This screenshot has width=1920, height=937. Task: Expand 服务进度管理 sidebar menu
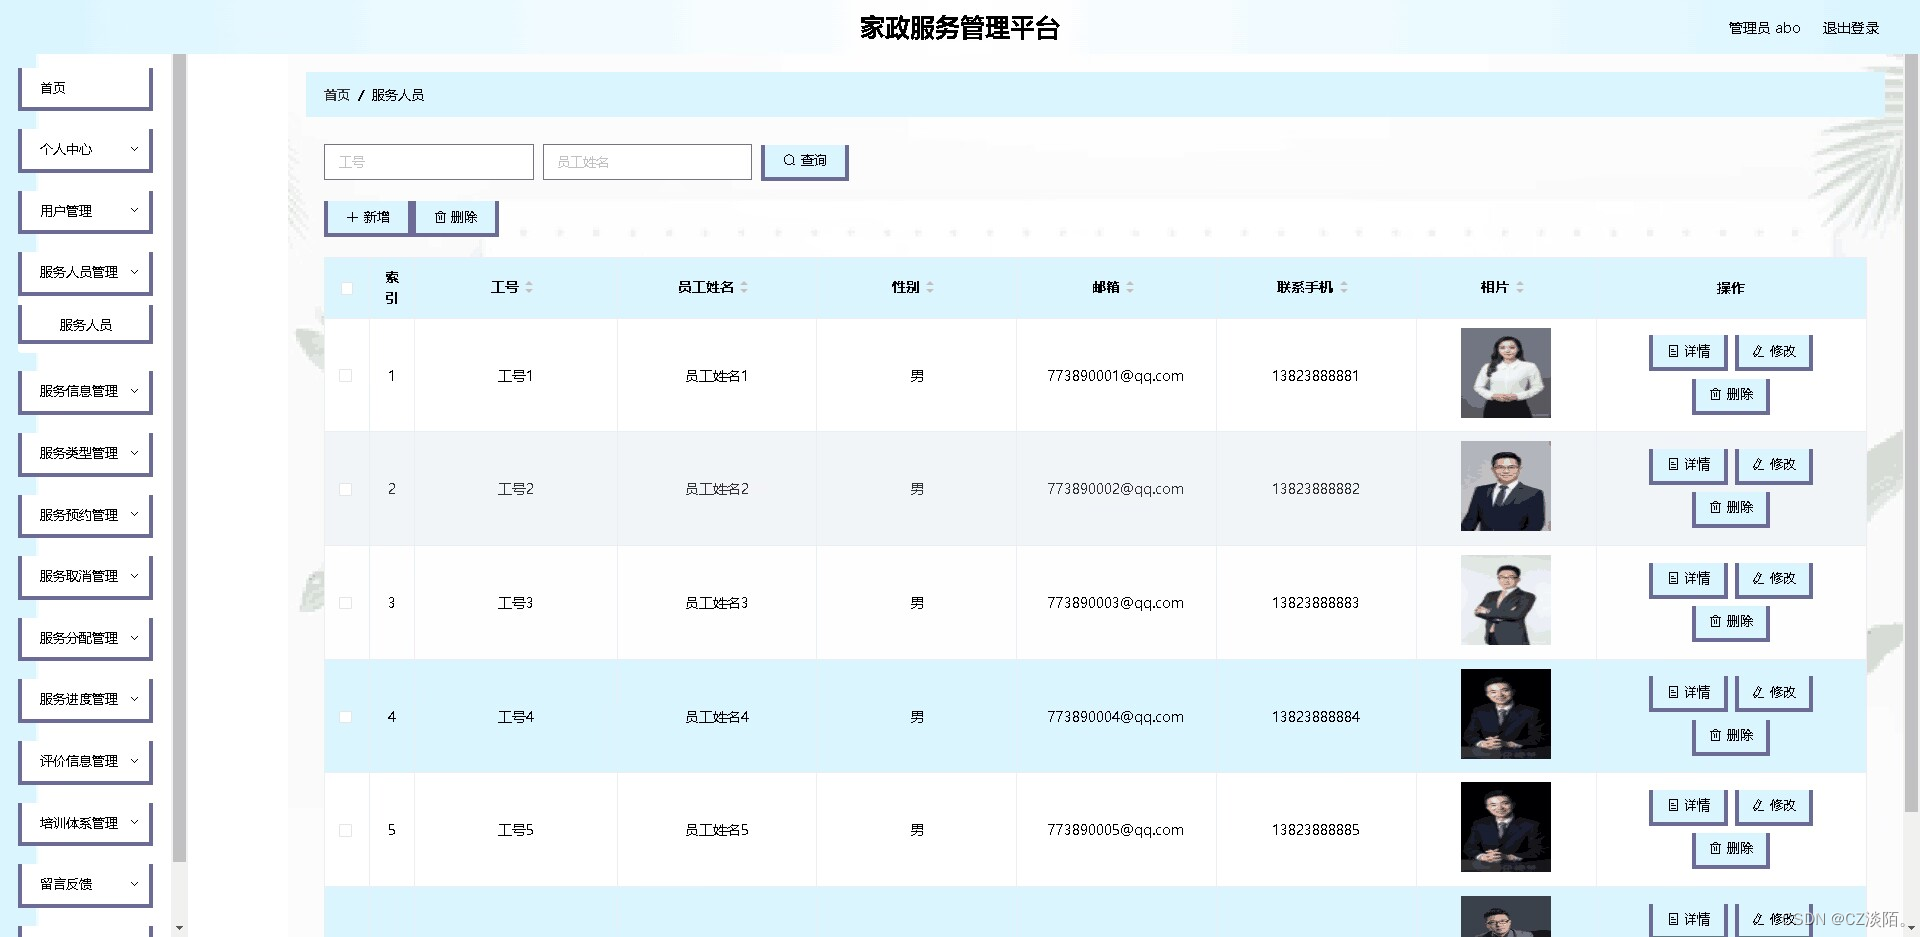(85, 699)
